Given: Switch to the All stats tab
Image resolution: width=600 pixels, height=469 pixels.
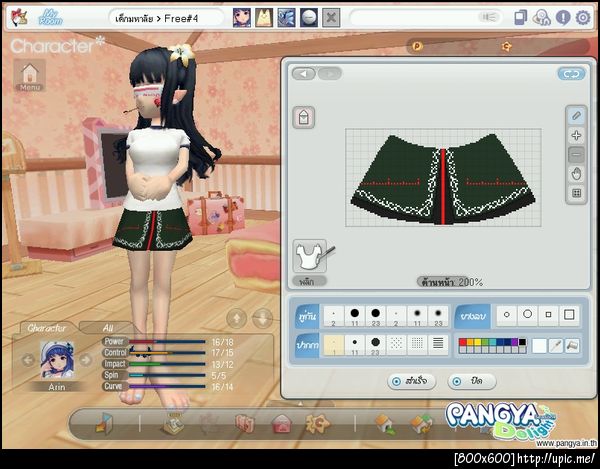Looking at the screenshot, I should [108, 328].
